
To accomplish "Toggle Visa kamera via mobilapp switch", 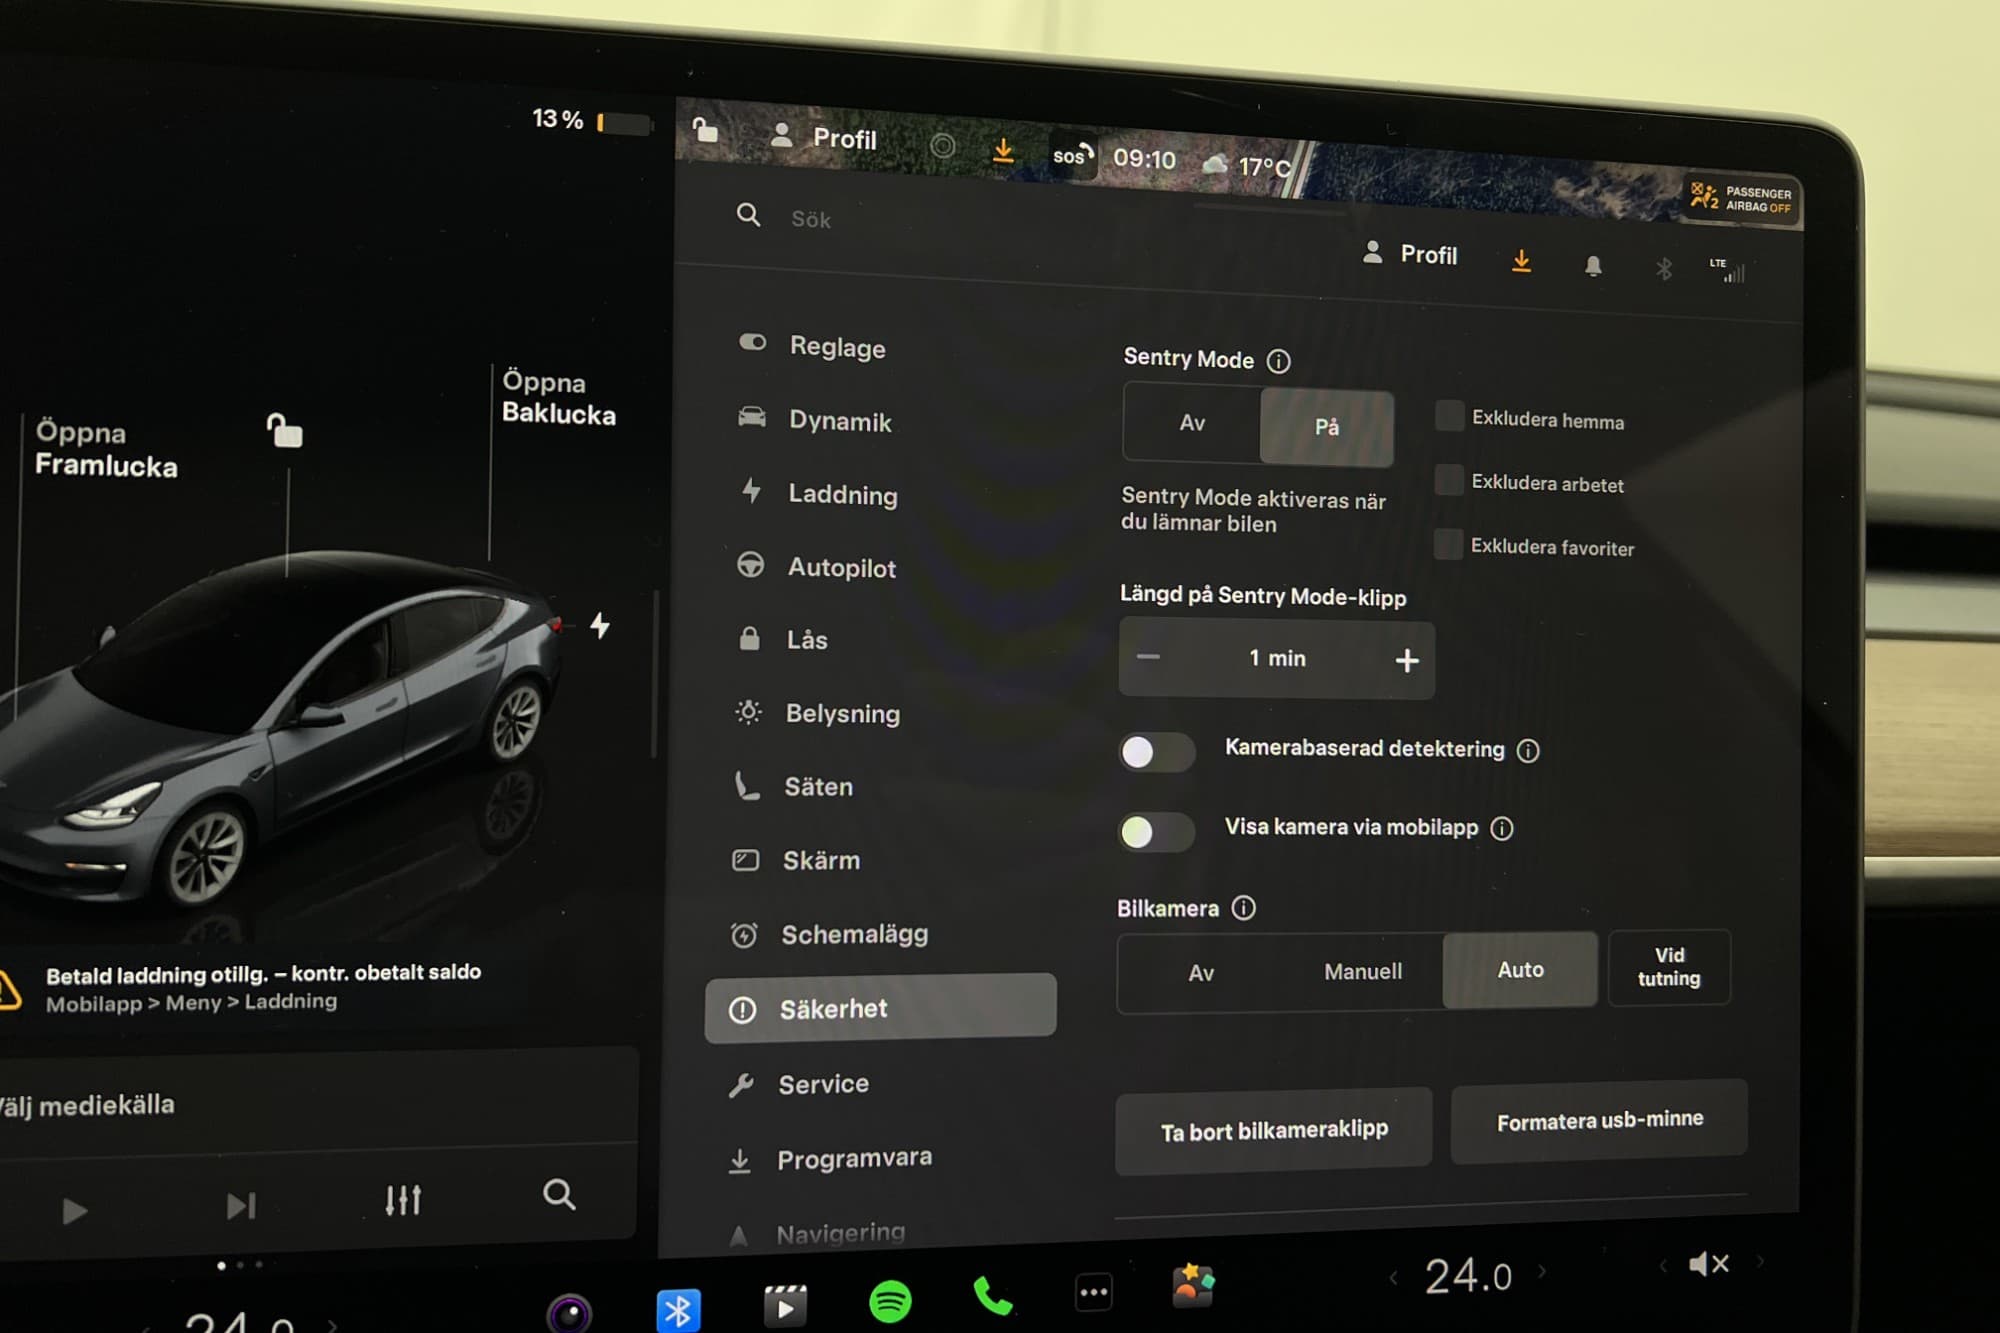I will [x=1155, y=831].
